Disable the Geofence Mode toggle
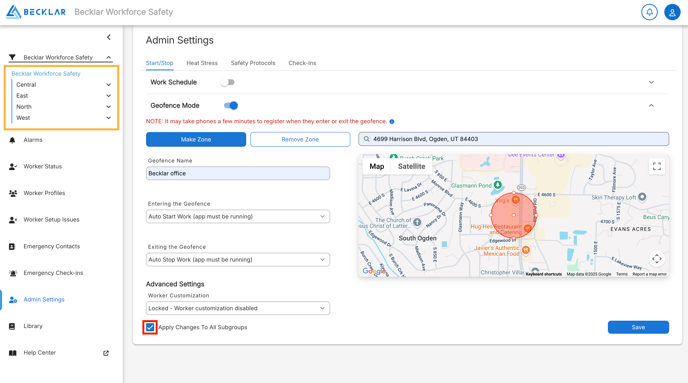 (231, 105)
